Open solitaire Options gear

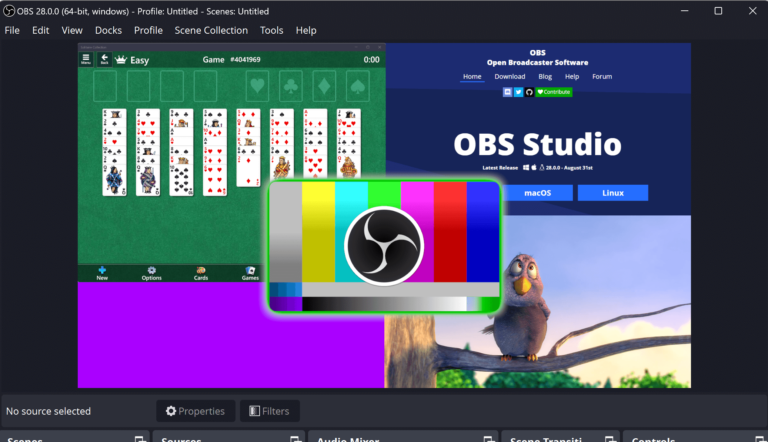pos(151,273)
